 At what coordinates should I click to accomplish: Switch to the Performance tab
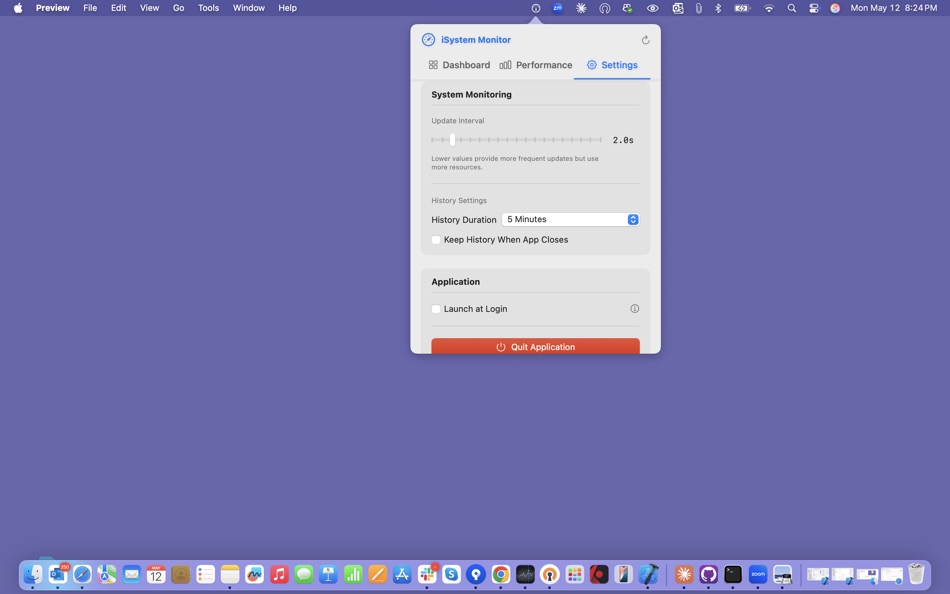tap(536, 64)
